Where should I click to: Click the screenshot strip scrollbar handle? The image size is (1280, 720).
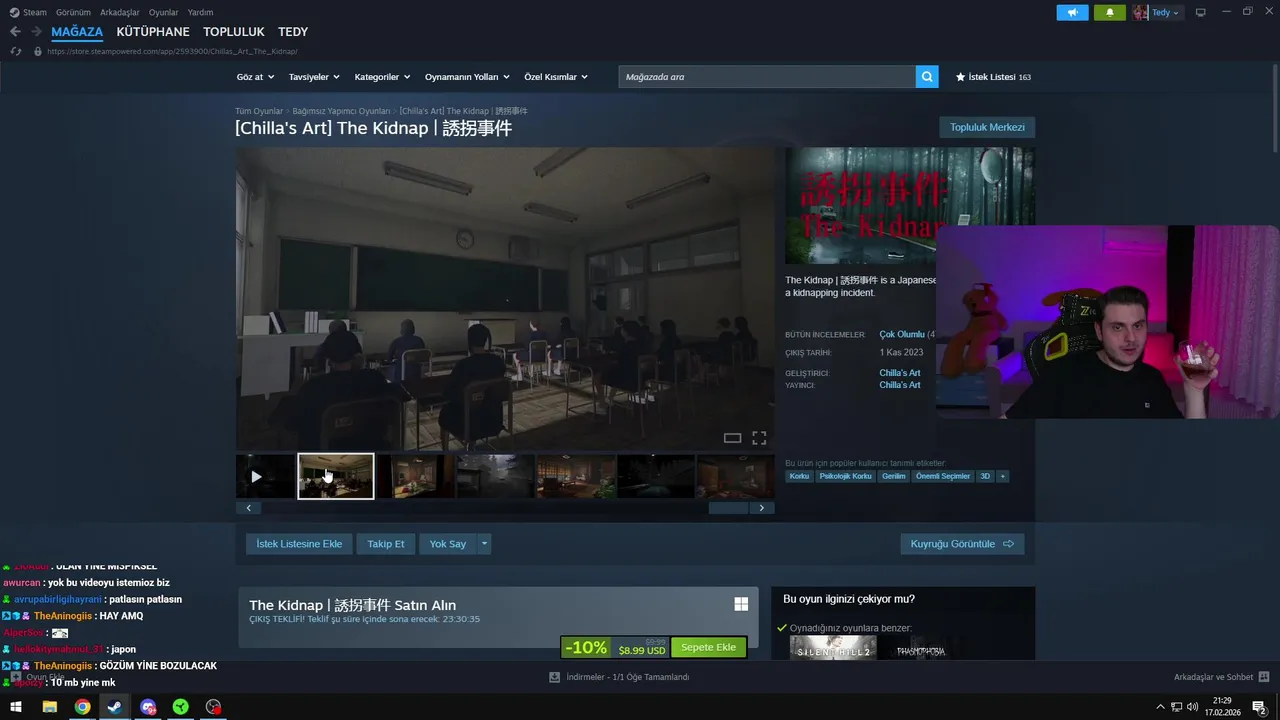click(728, 508)
